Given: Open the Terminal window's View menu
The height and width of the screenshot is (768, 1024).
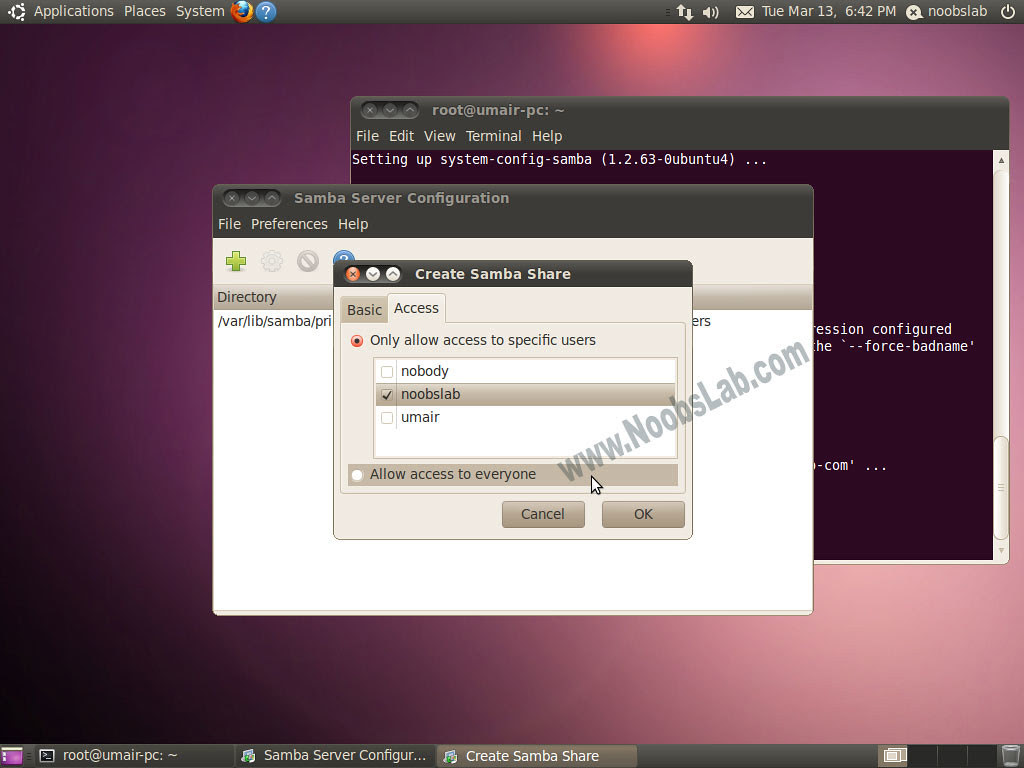Looking at the screenshot, I should tap(440, 136).
